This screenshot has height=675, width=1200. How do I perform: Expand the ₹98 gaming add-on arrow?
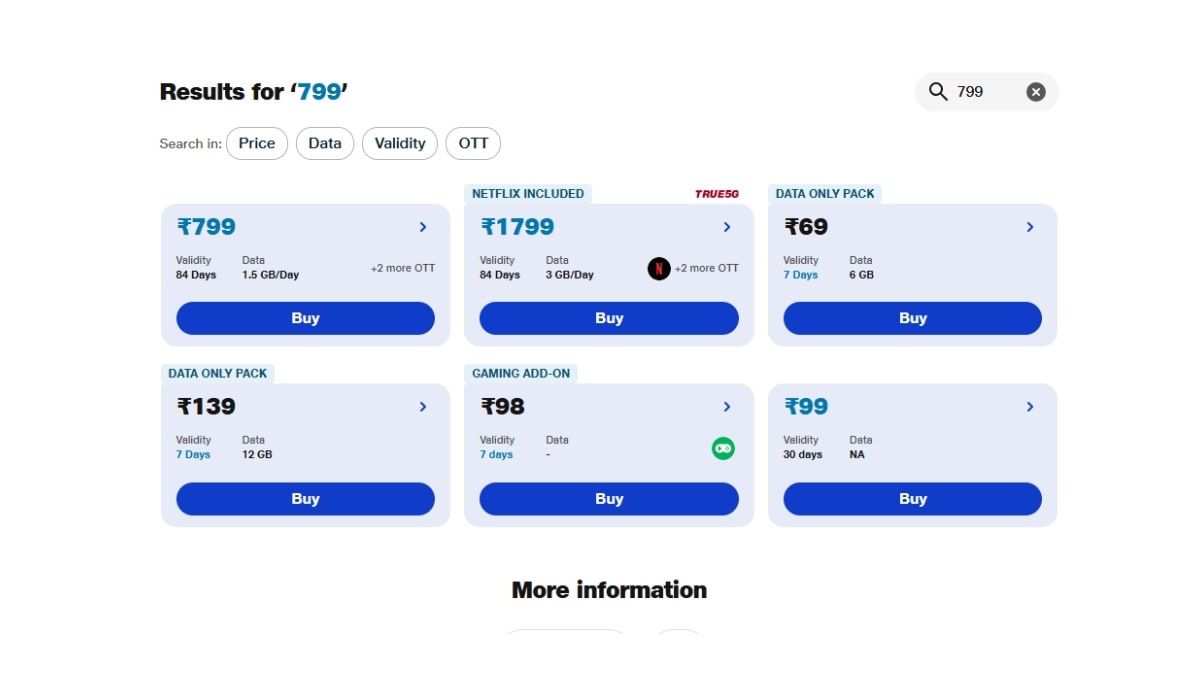(x=727, y=407)
